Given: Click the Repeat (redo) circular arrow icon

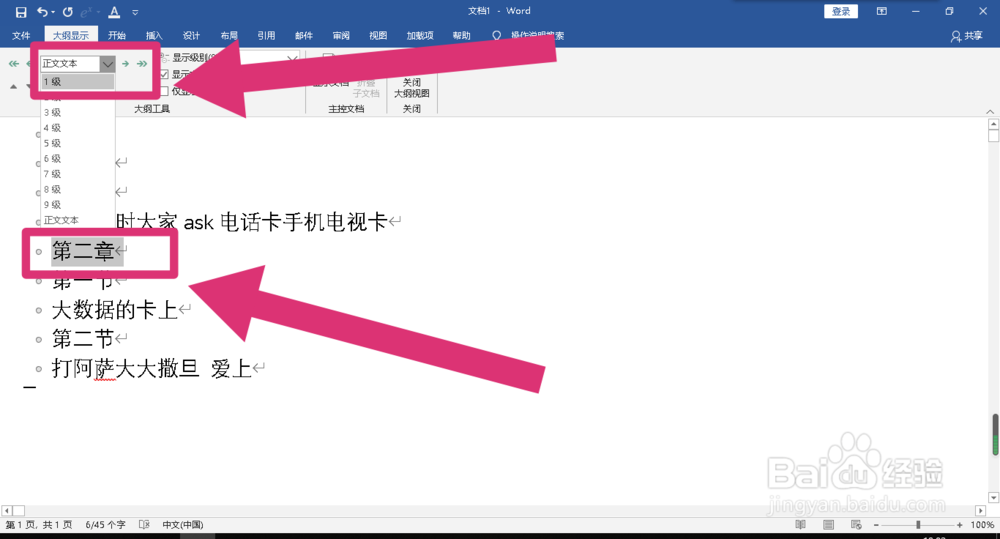Looking at the screenshot, I should pyautogui.click(x=68, y=11).
